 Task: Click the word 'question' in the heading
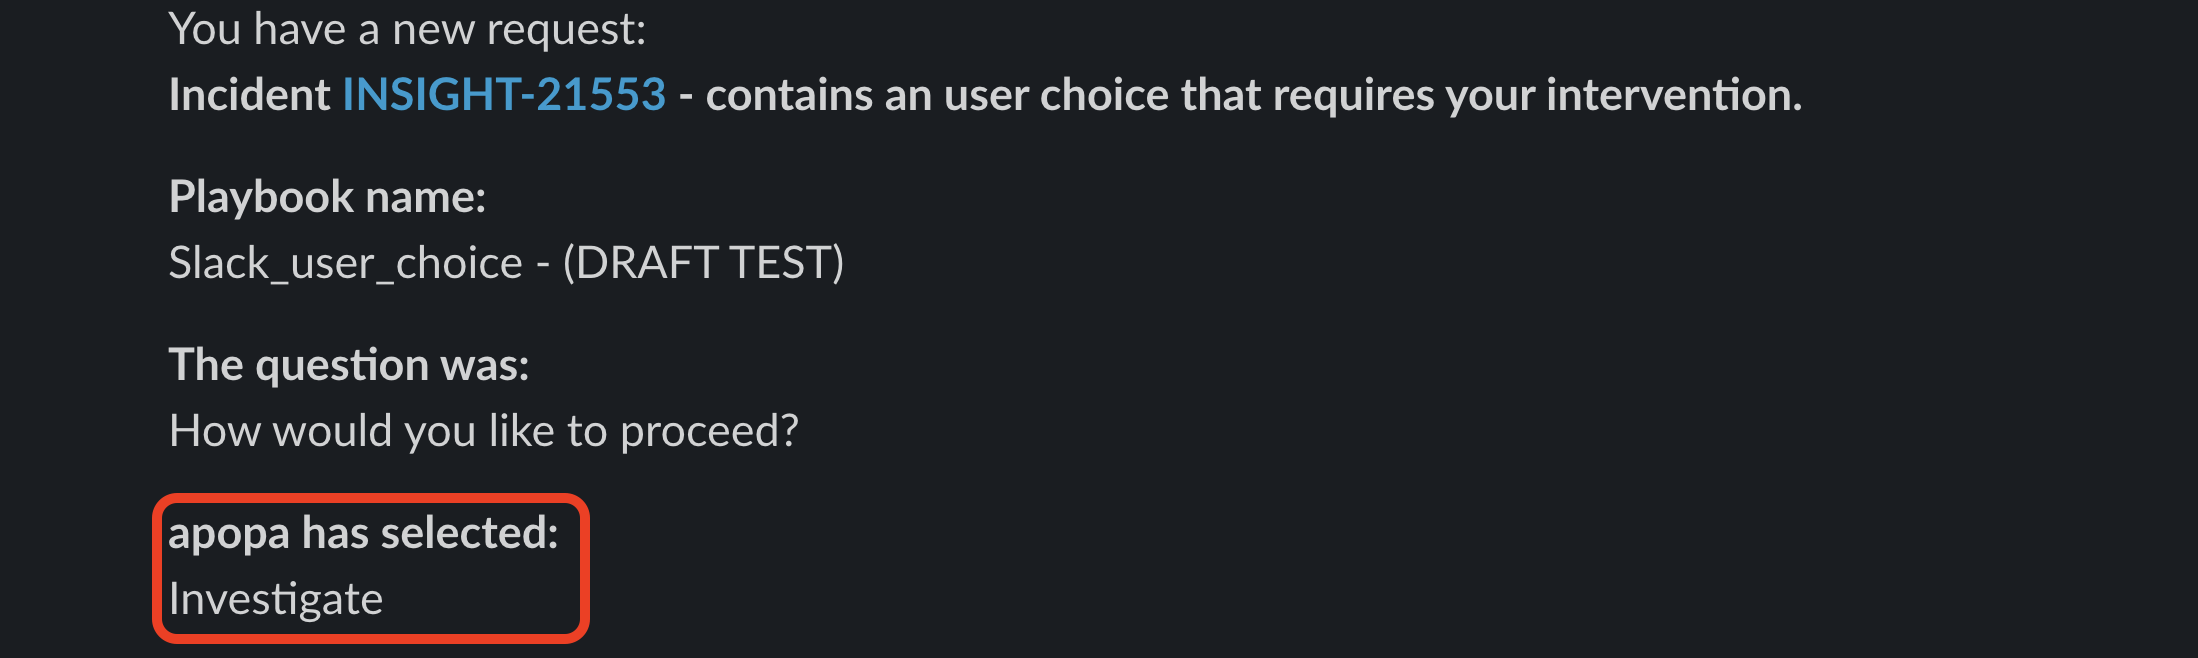click(342, 365)
